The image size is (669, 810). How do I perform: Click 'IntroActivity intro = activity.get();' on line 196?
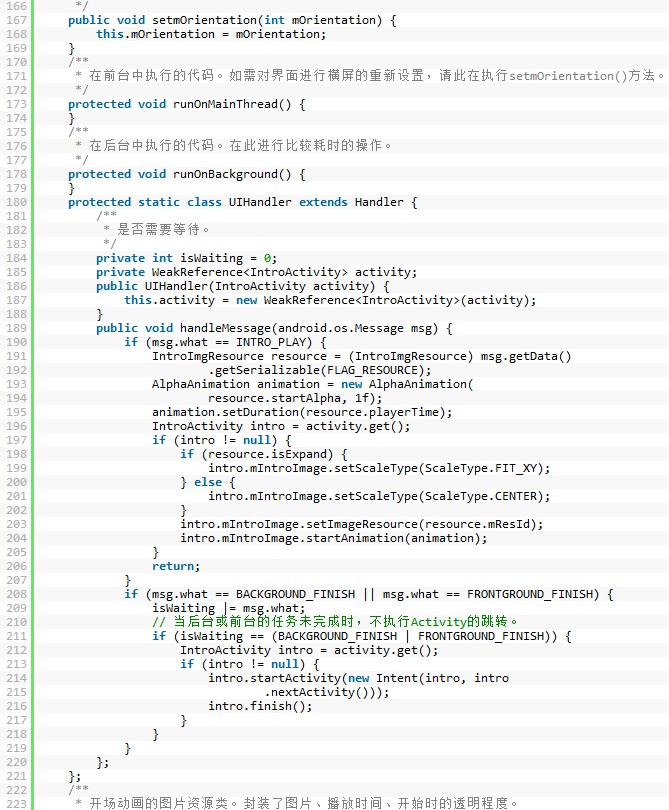click(x=281, y=426)
